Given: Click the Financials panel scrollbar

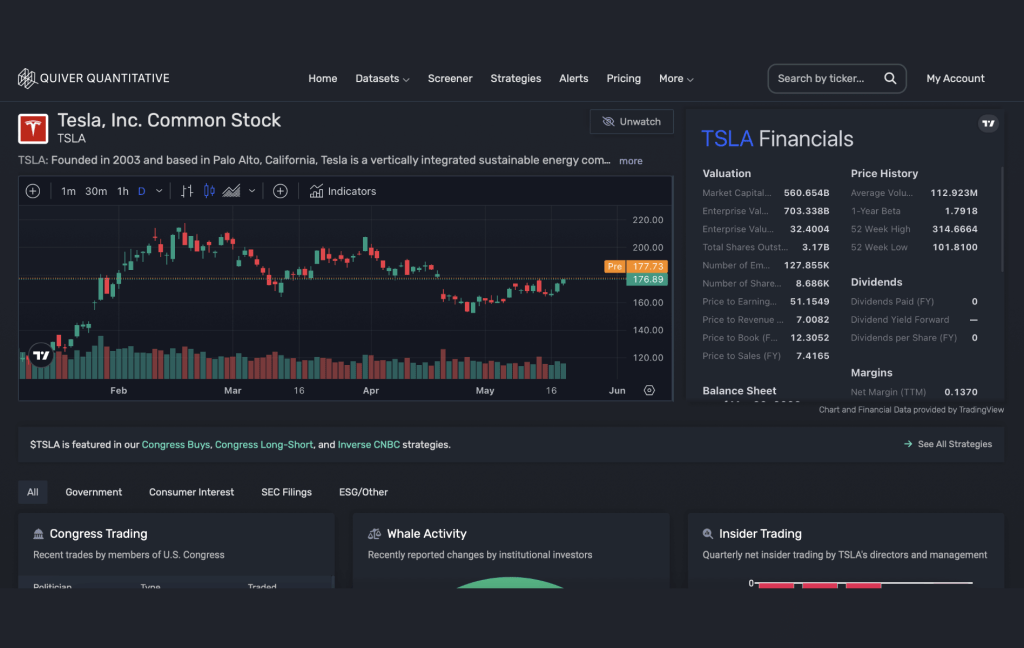Looking at the screenshot, I should [x=1002, y=219].
